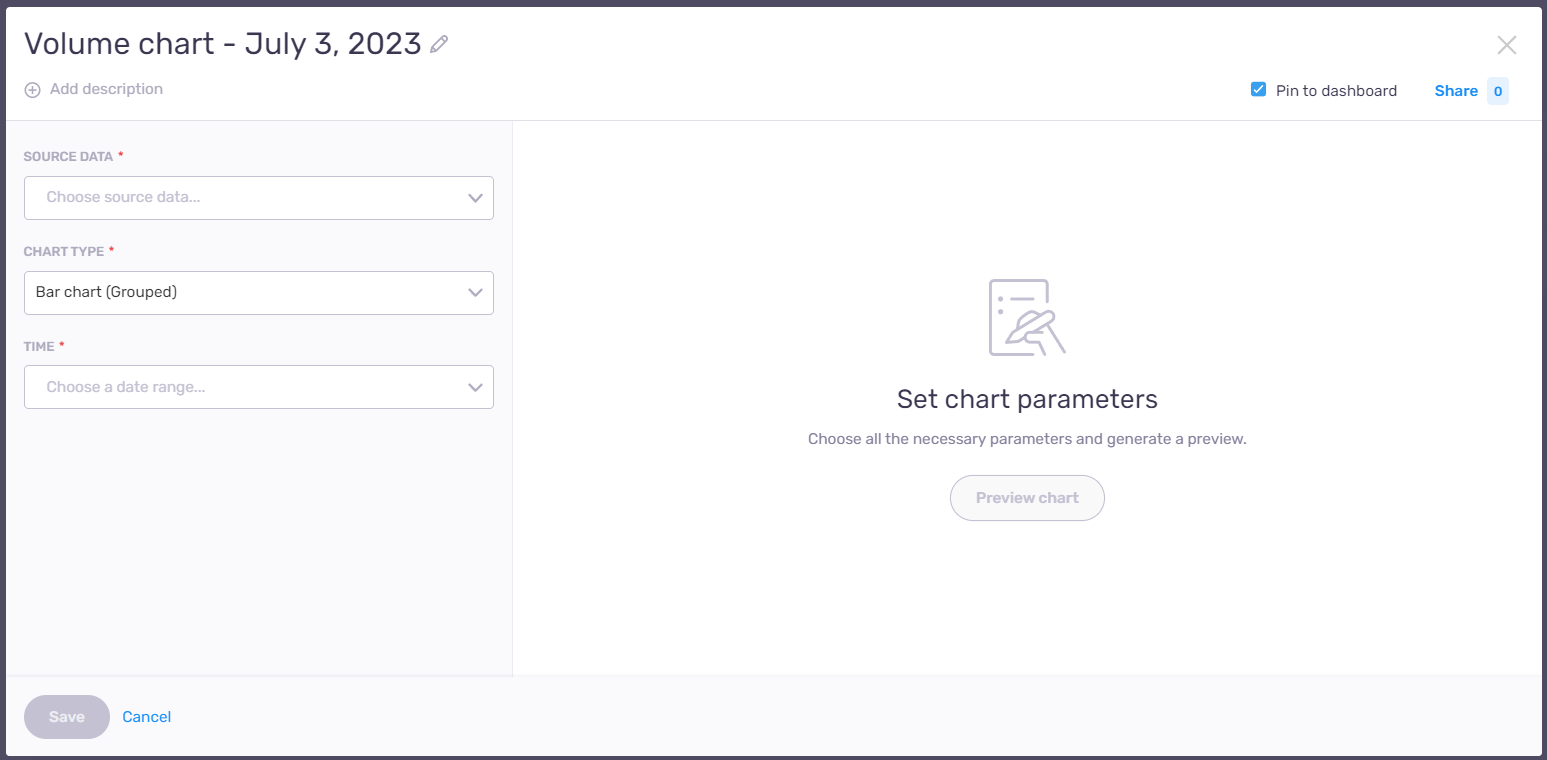Open the Source data chevron
1547x760 pixels.
[475, 197]
